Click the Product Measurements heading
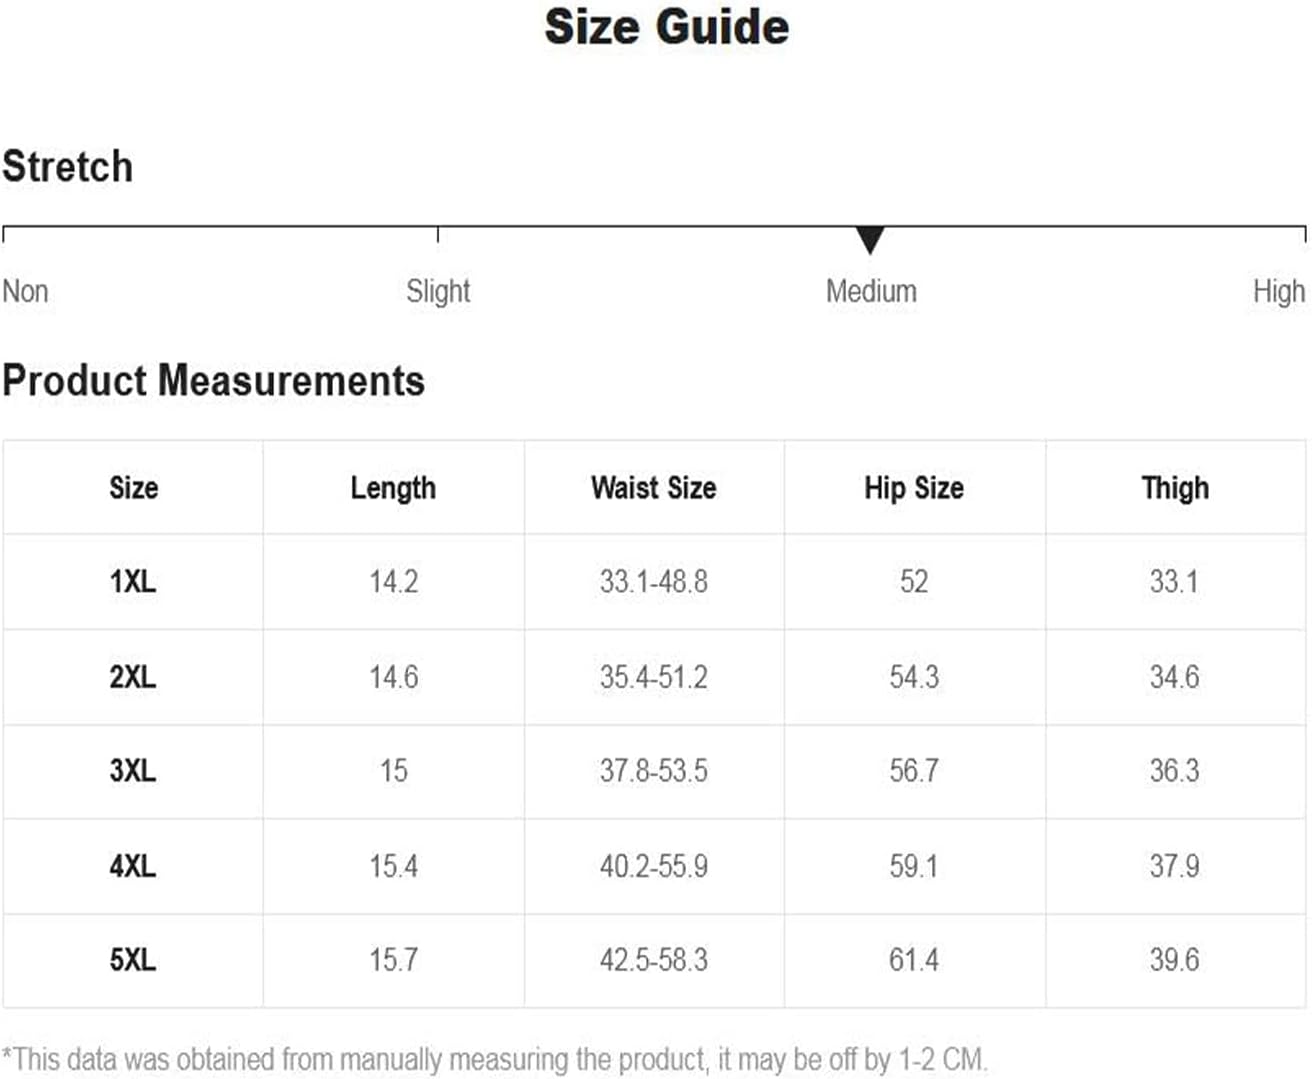 coord(213,381)
